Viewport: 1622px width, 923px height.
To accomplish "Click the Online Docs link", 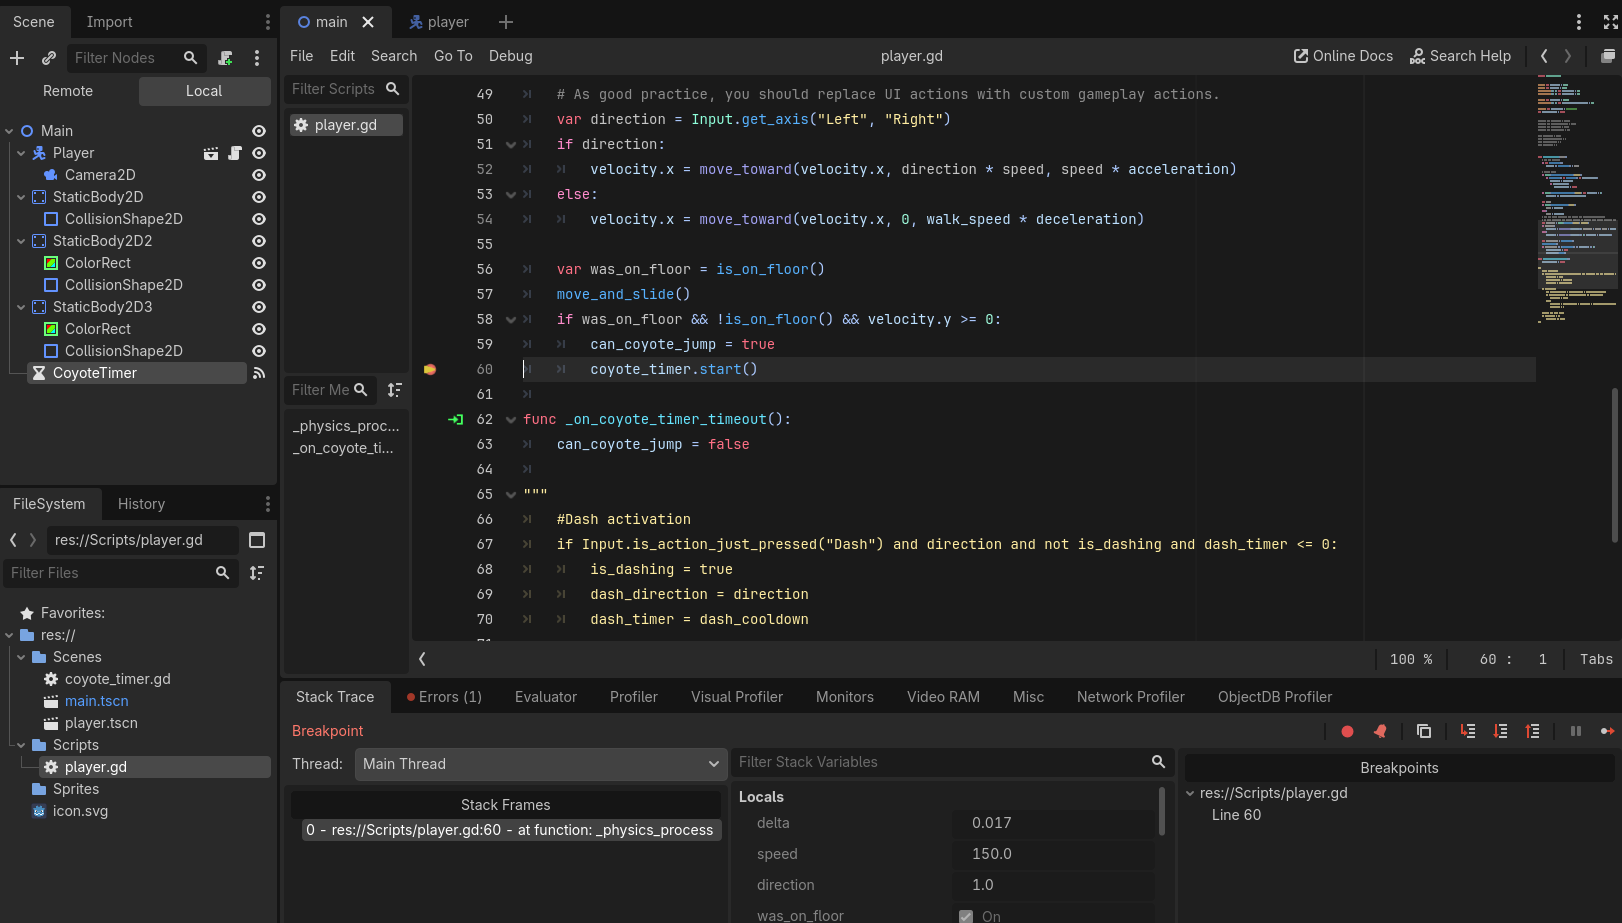I will (x=1343, y=56).
